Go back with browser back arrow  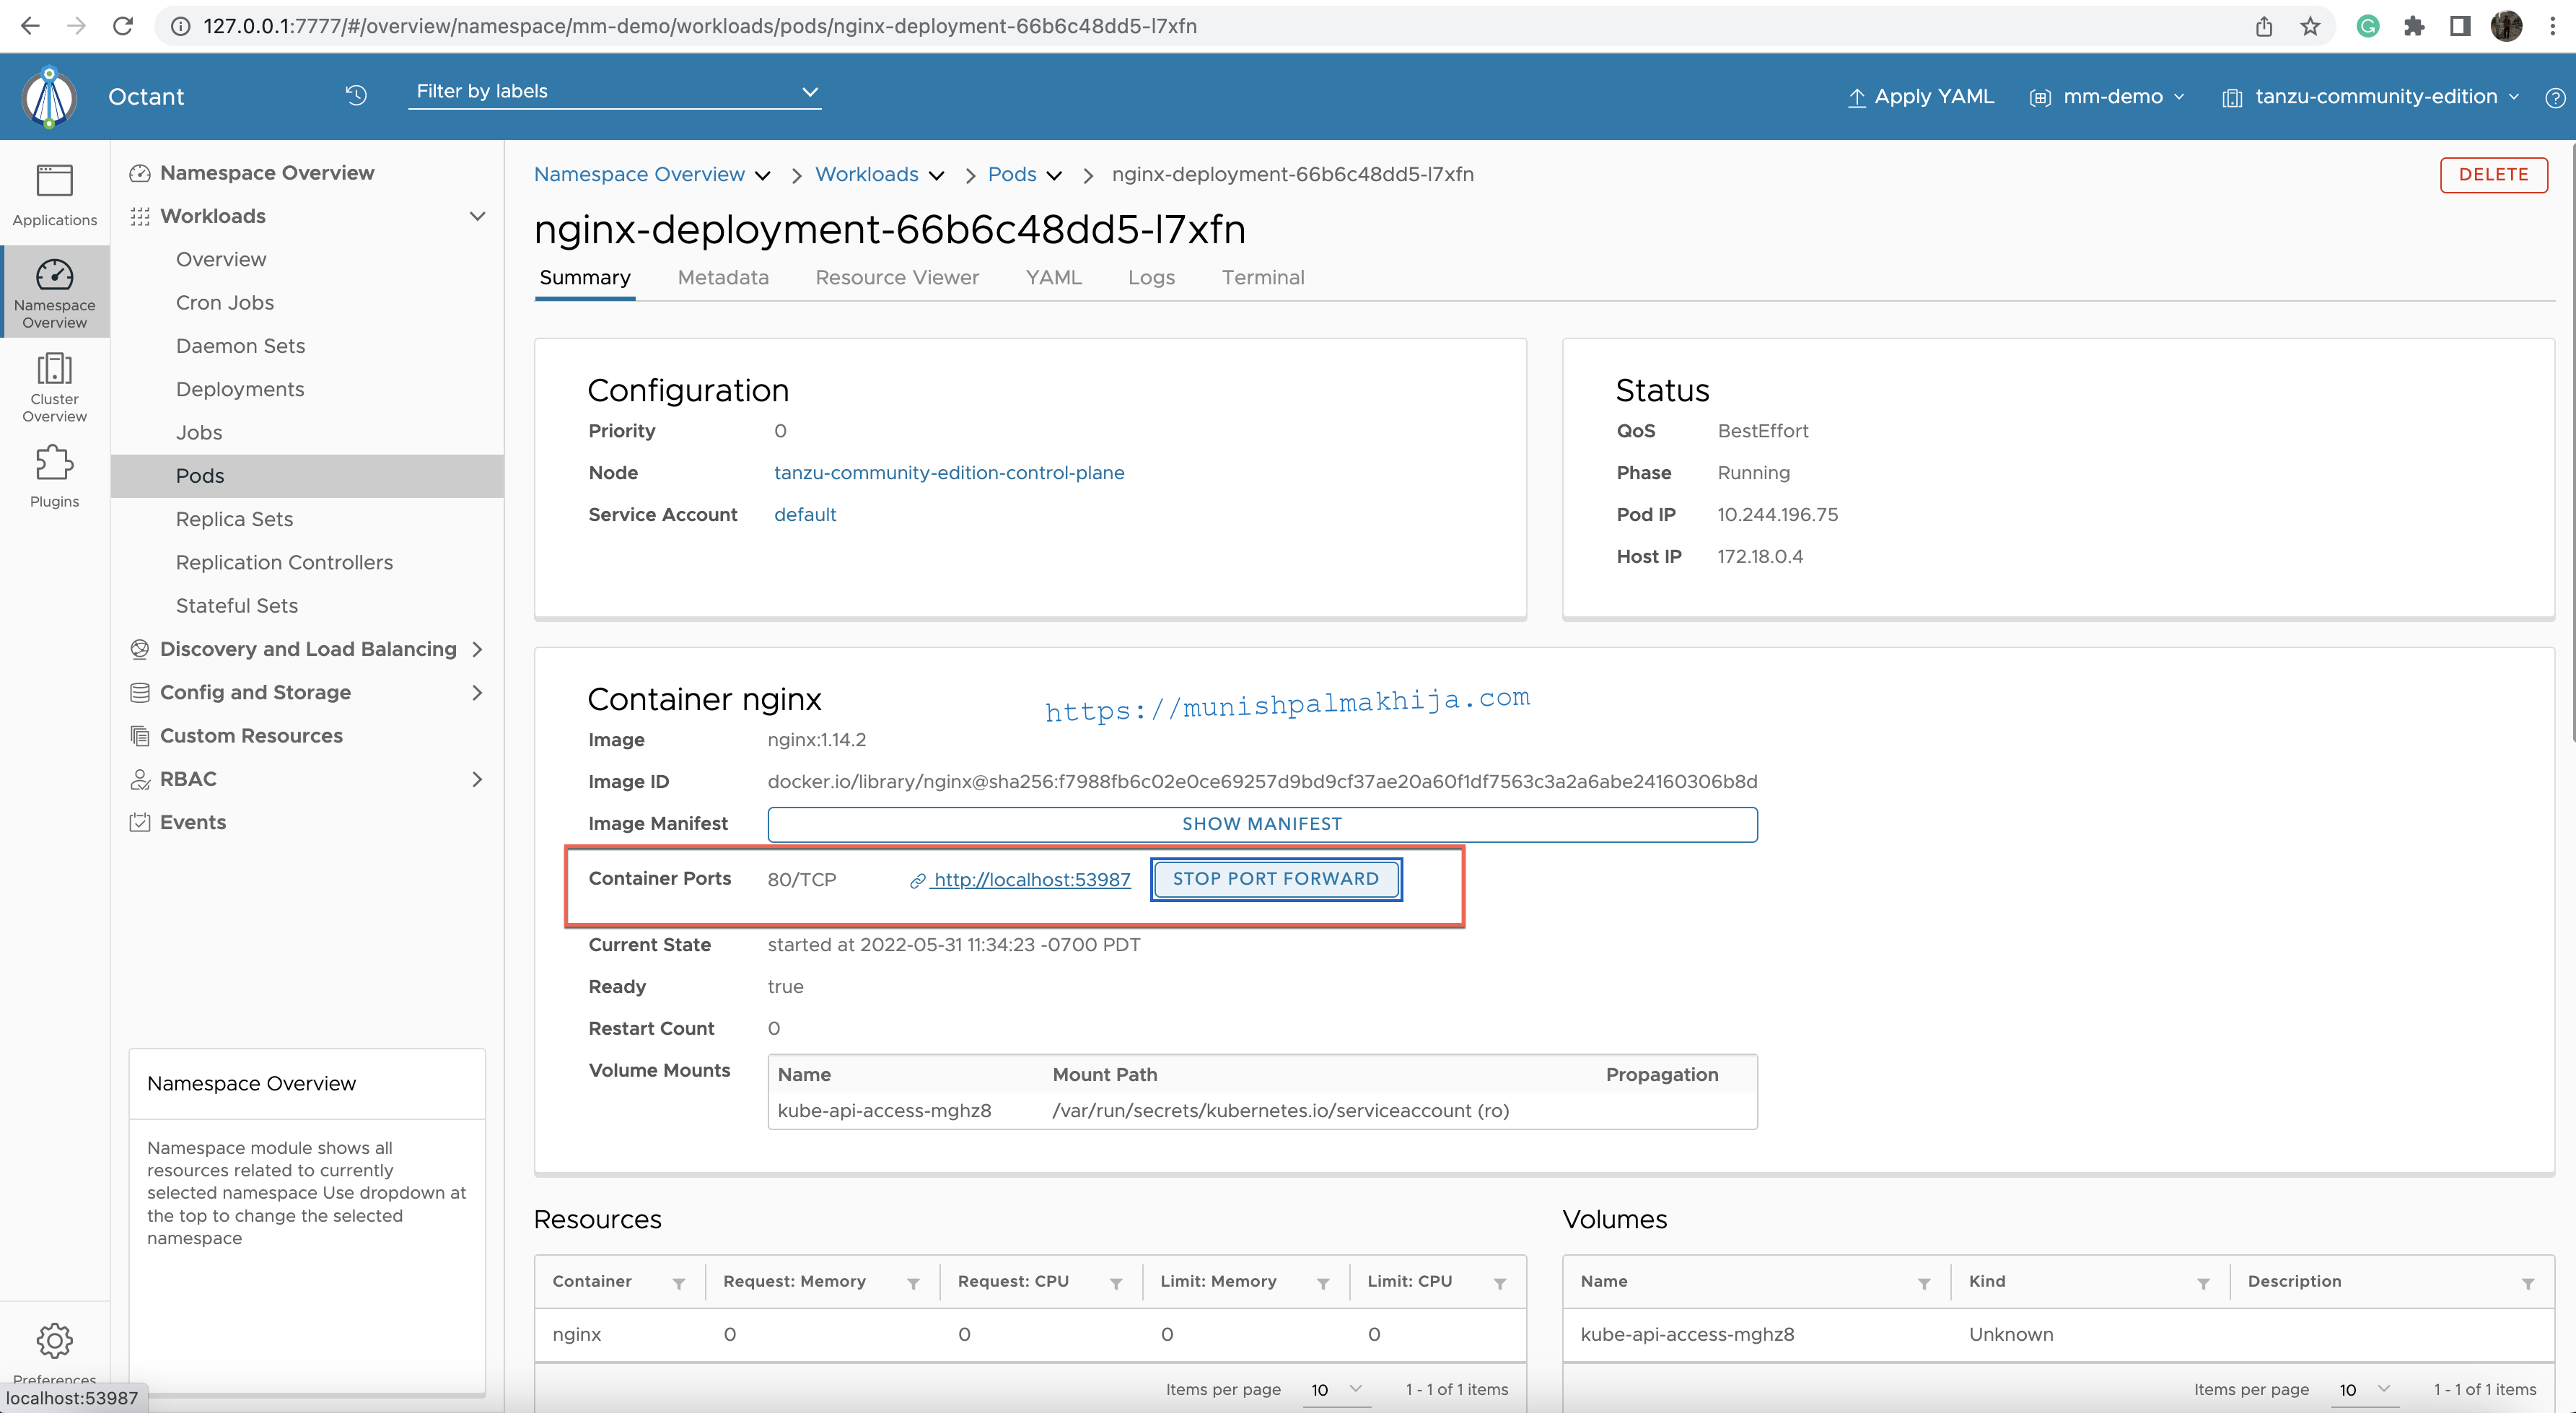(x=30, y=26)
